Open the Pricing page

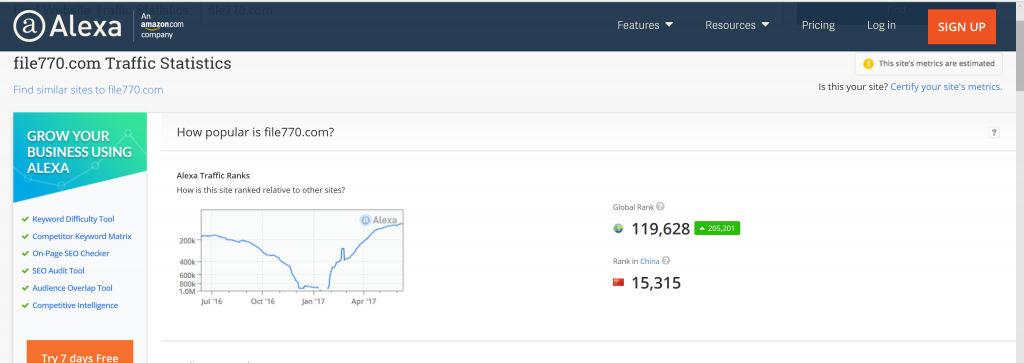click(818, 25)
